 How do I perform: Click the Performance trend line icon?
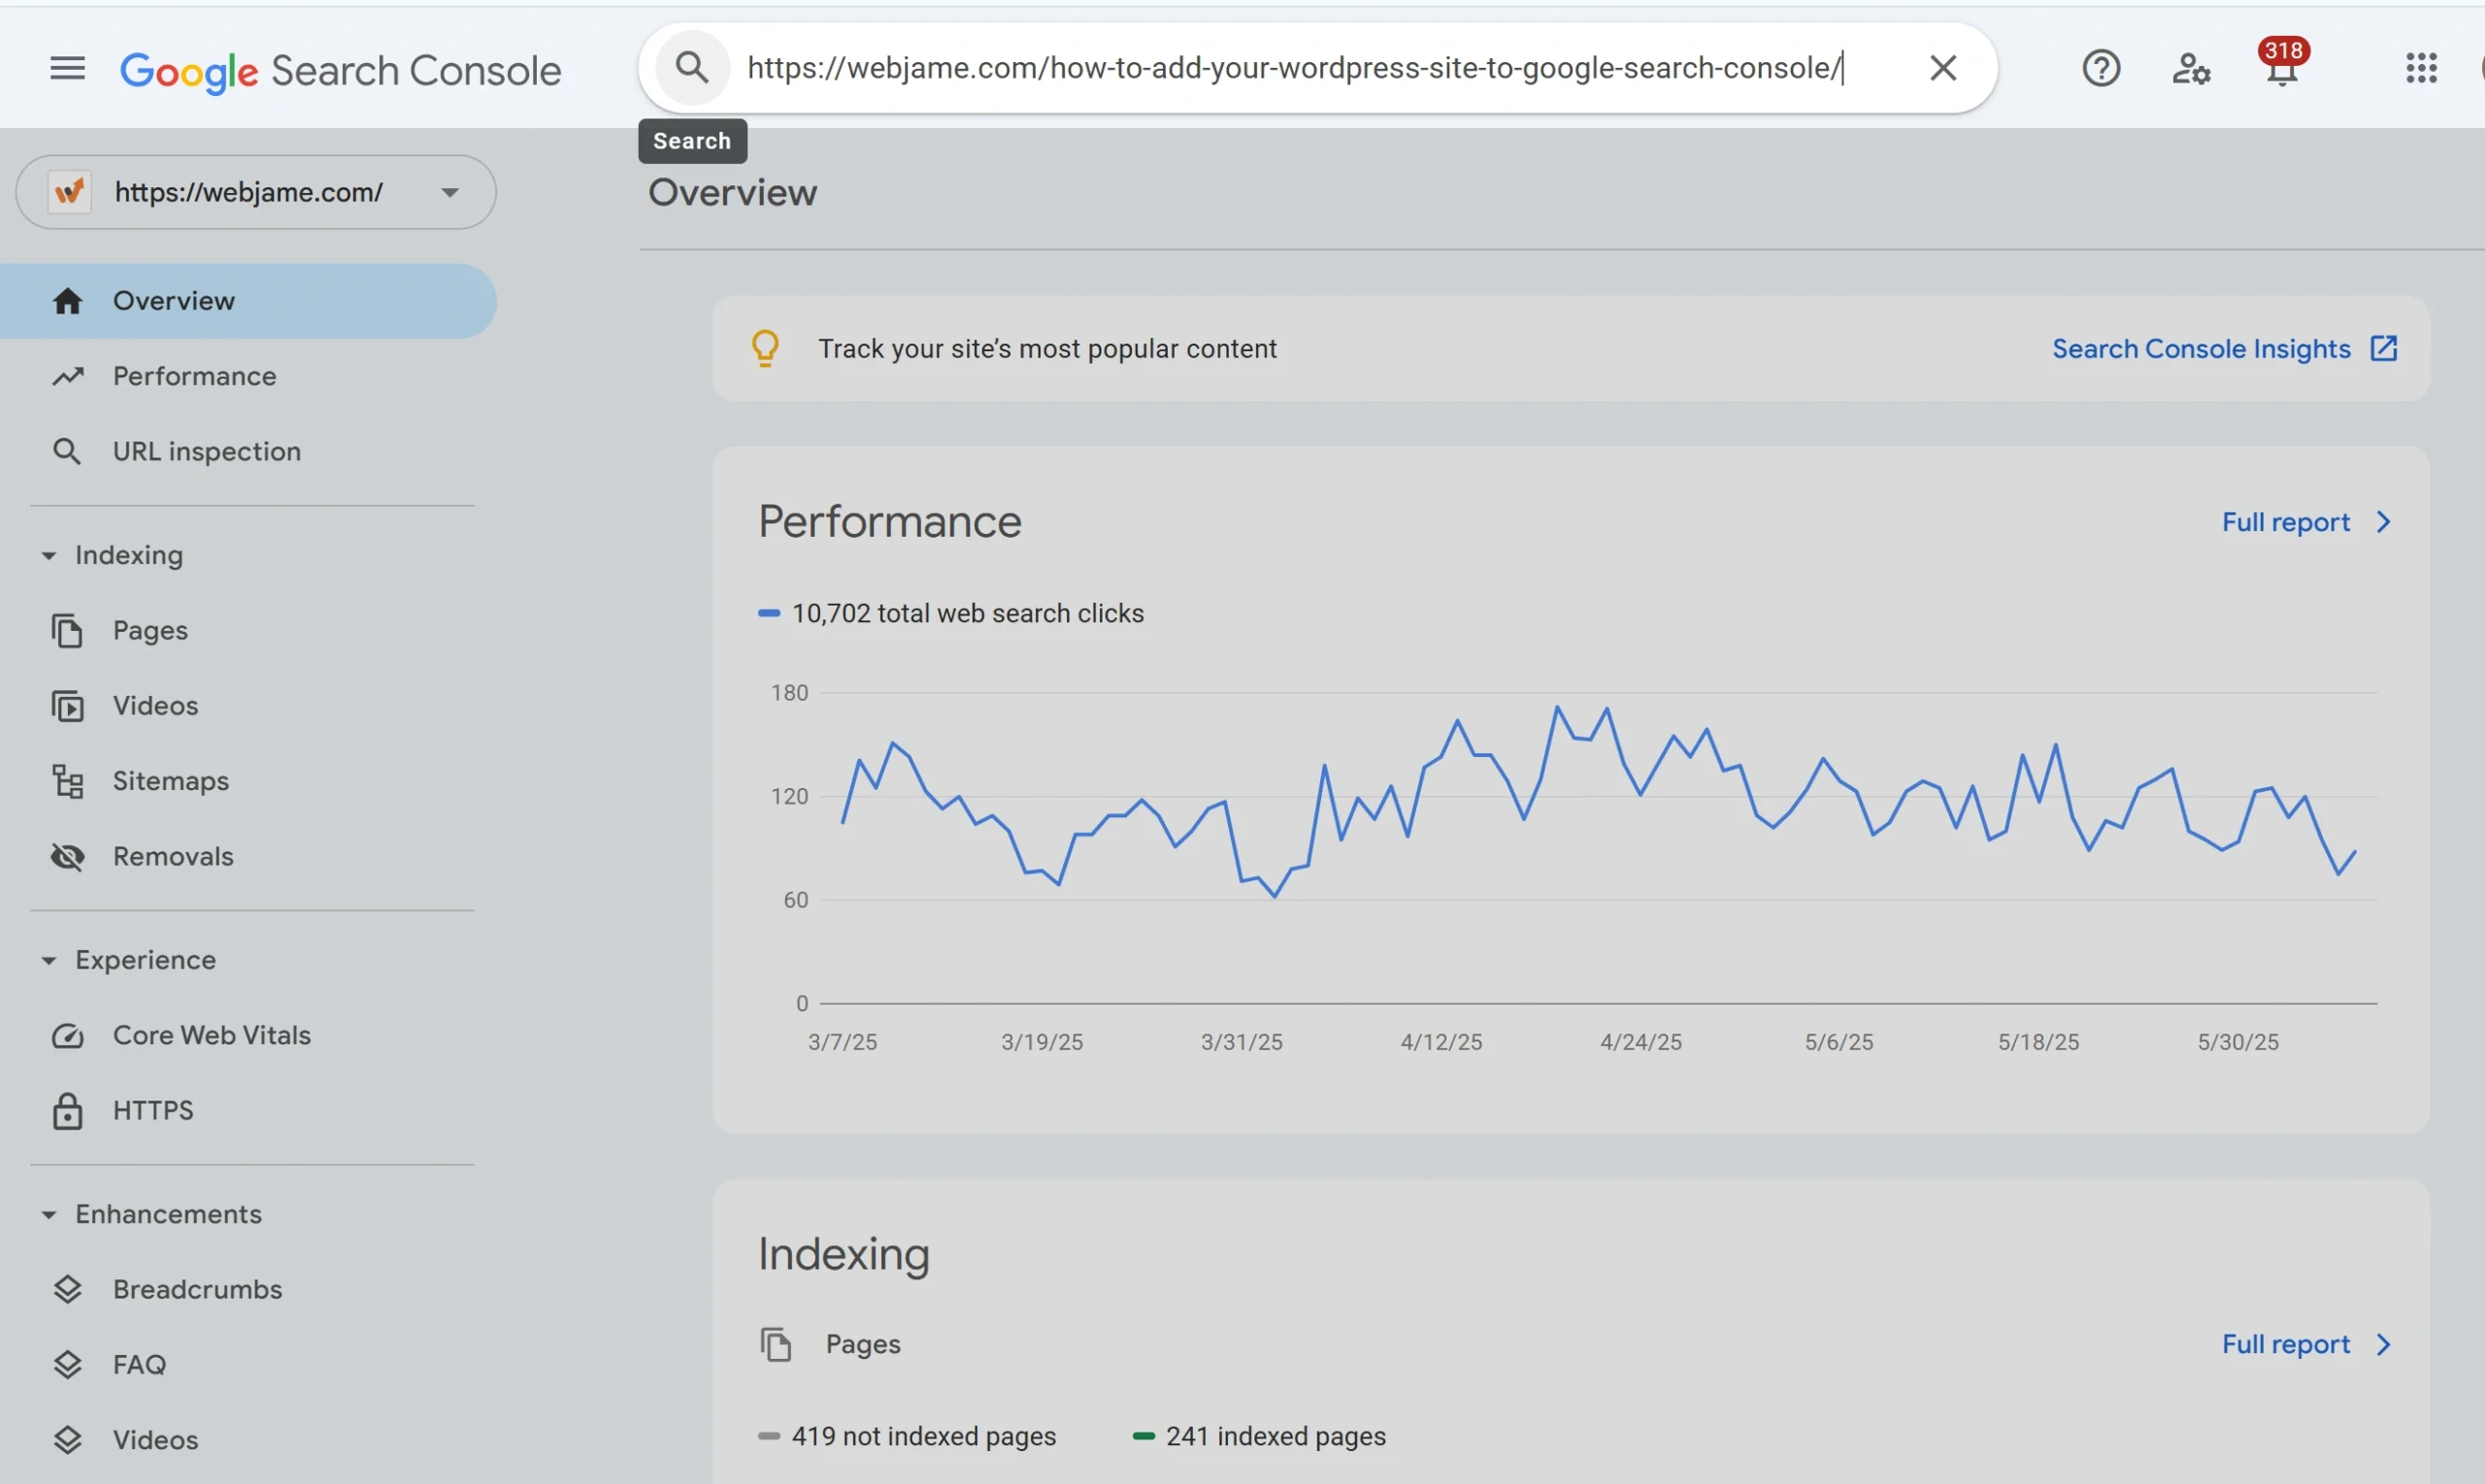coord(67,376)
